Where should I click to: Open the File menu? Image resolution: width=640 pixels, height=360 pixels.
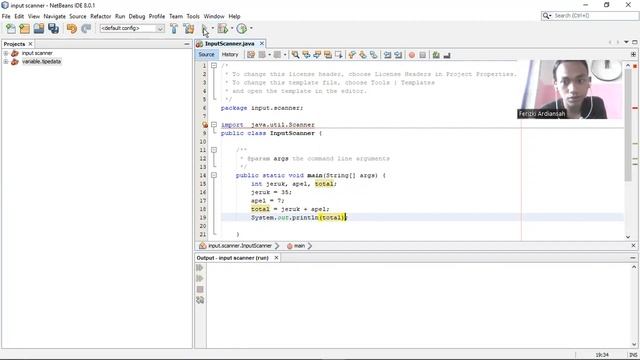(x=6, y=16)
